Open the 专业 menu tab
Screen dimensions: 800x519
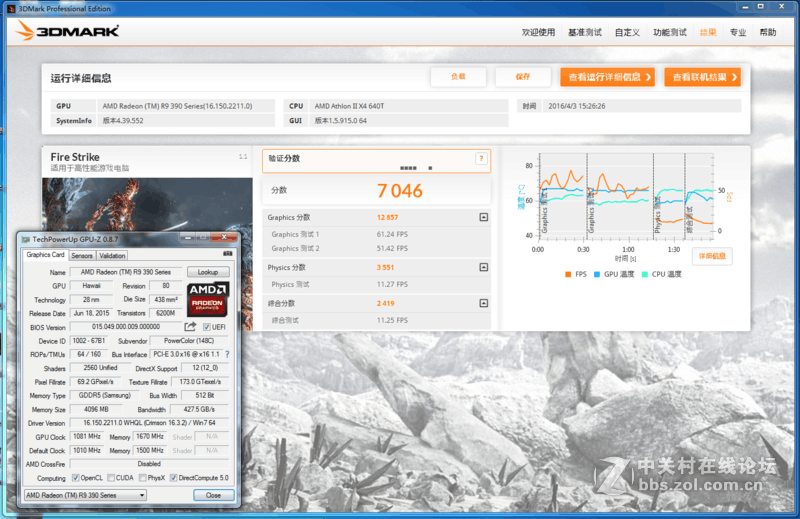[x=738, y=32]
